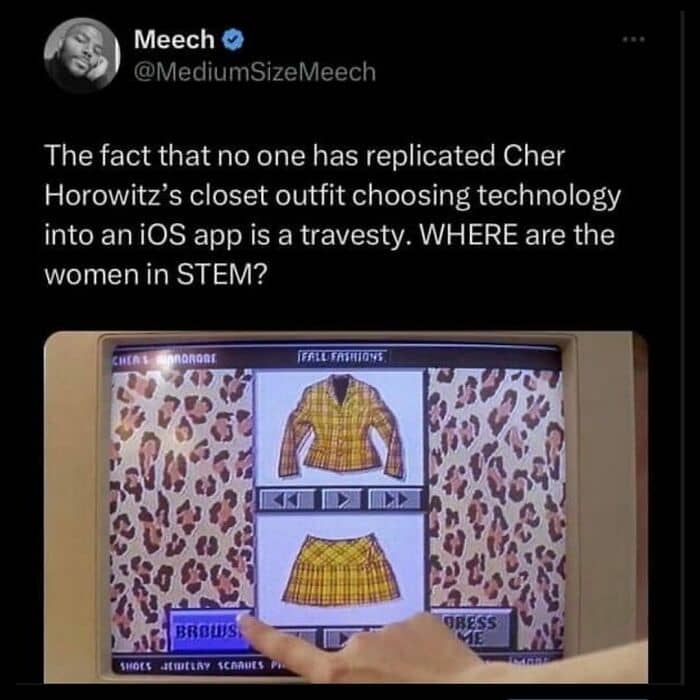Click the Dress Me button
The width and height of the screenshot is (700, 700).
[473, 629]
